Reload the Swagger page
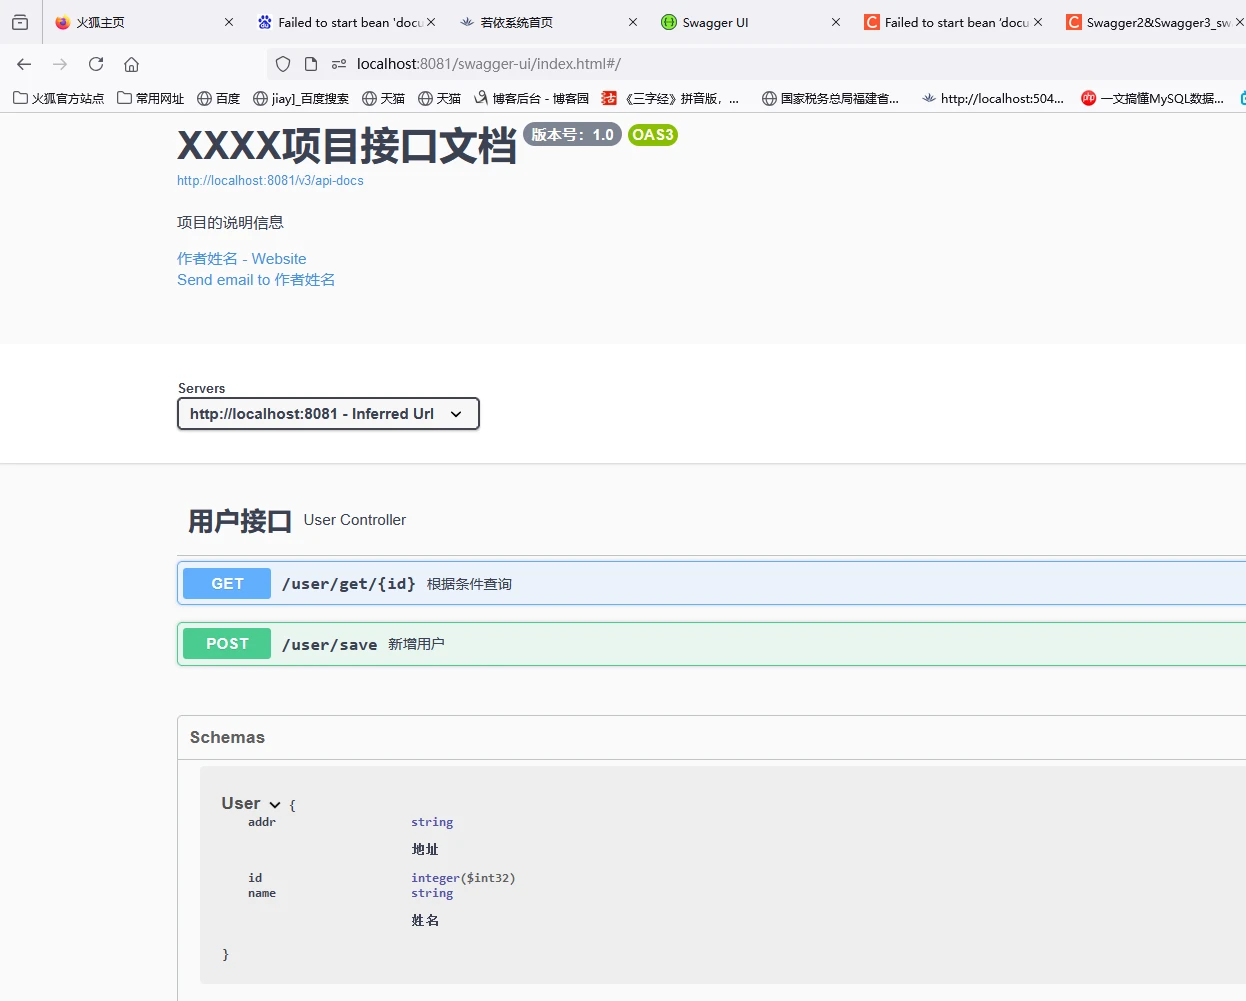The height and width of the screenshot is (1001, 1246). [x=96, y=64]
